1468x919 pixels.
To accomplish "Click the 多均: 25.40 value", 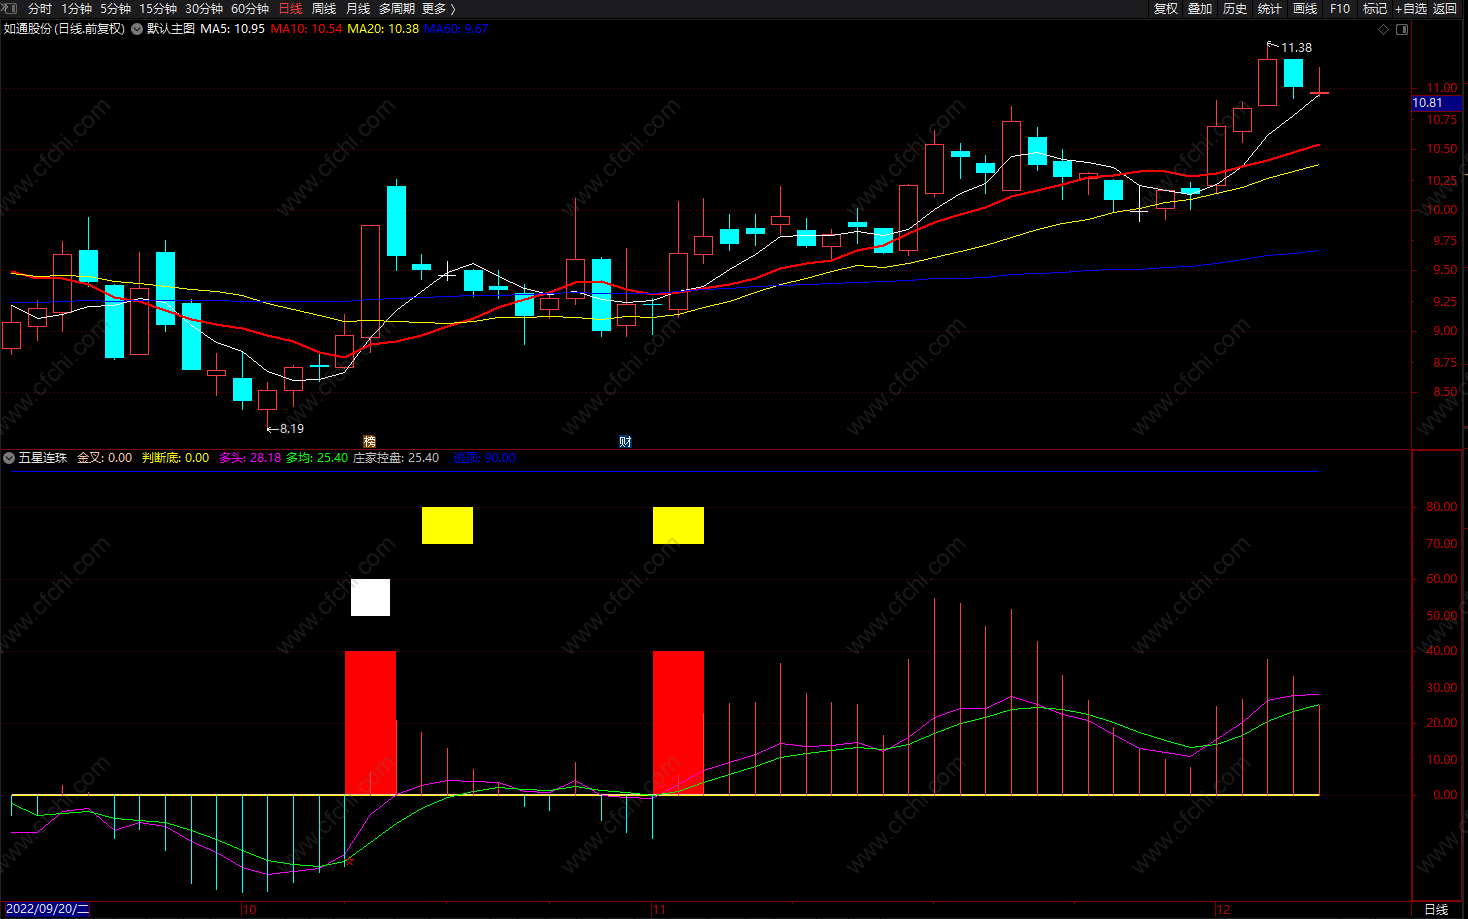I will point(317,458).
